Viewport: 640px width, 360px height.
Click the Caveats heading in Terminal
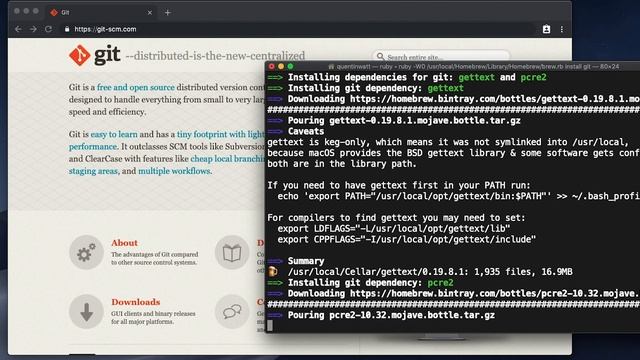[306, 131]
